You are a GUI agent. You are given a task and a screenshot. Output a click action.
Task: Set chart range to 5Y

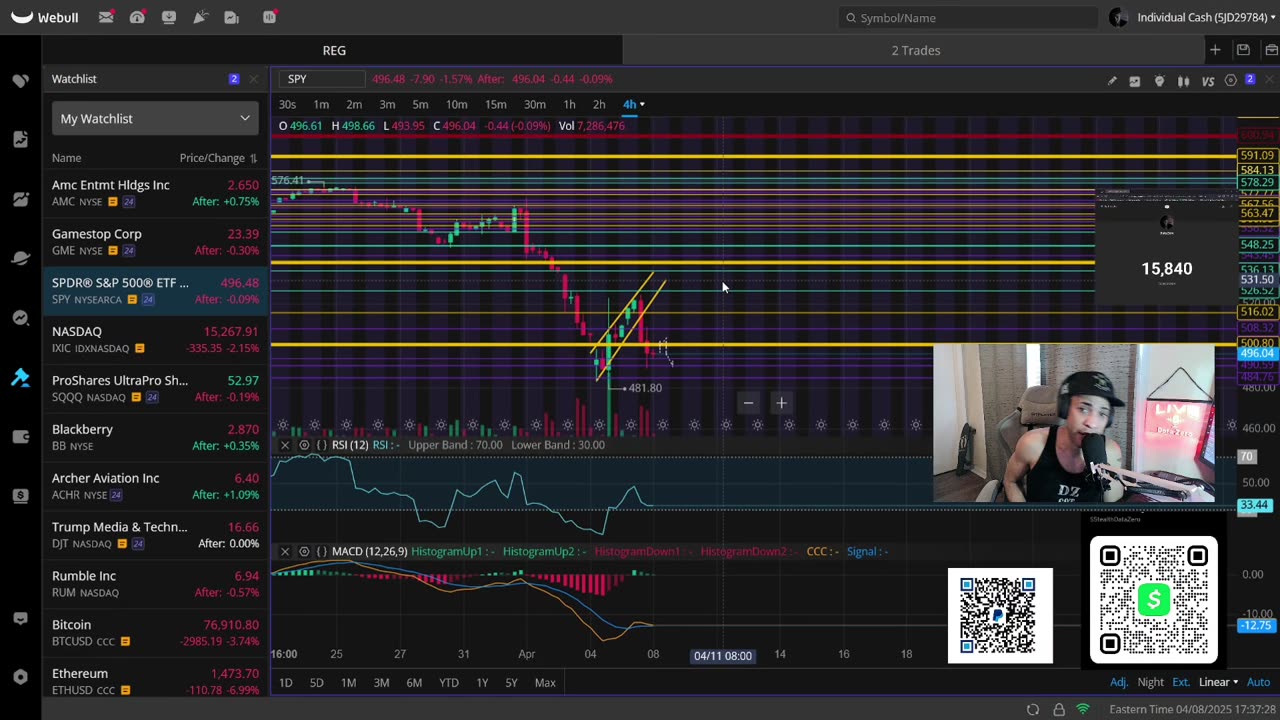click(511, 682)
